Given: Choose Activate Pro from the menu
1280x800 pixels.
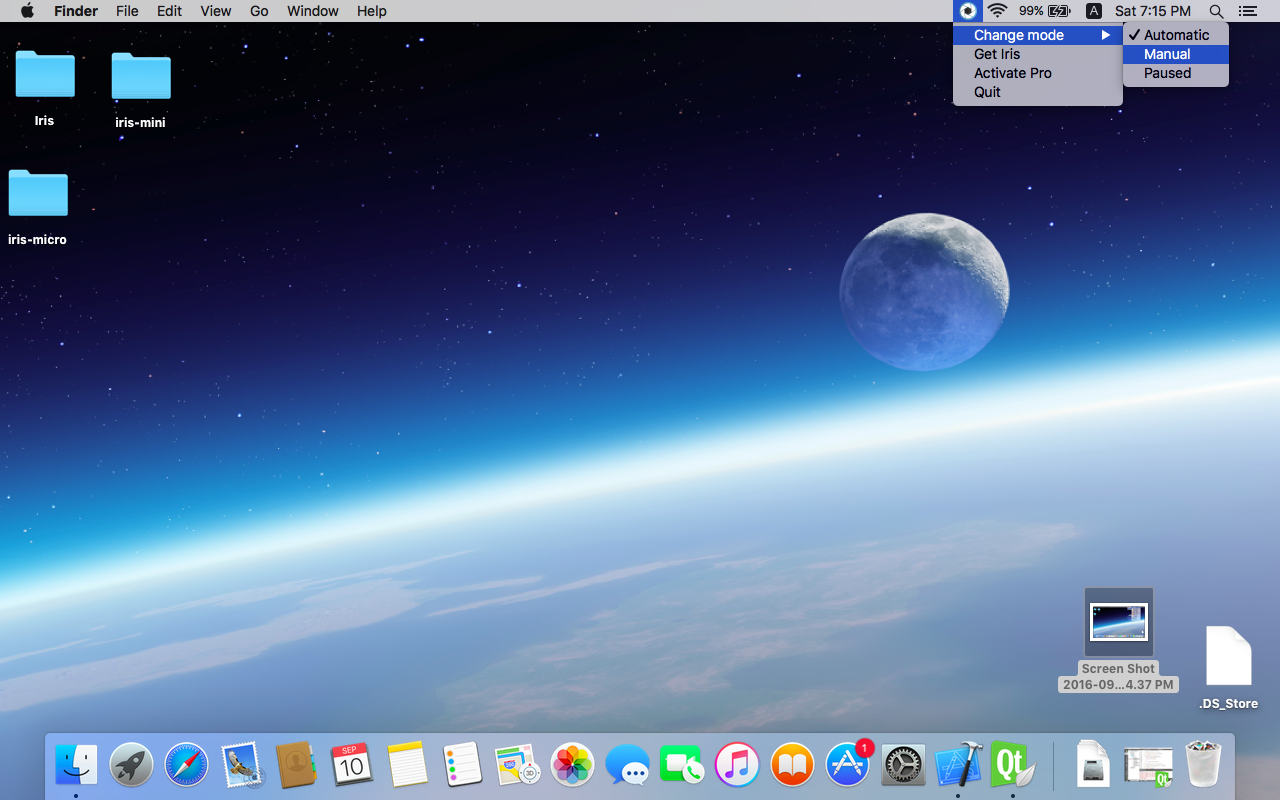Looking at the screenshot, I should pyautogui.click(x=1038, y=73).
